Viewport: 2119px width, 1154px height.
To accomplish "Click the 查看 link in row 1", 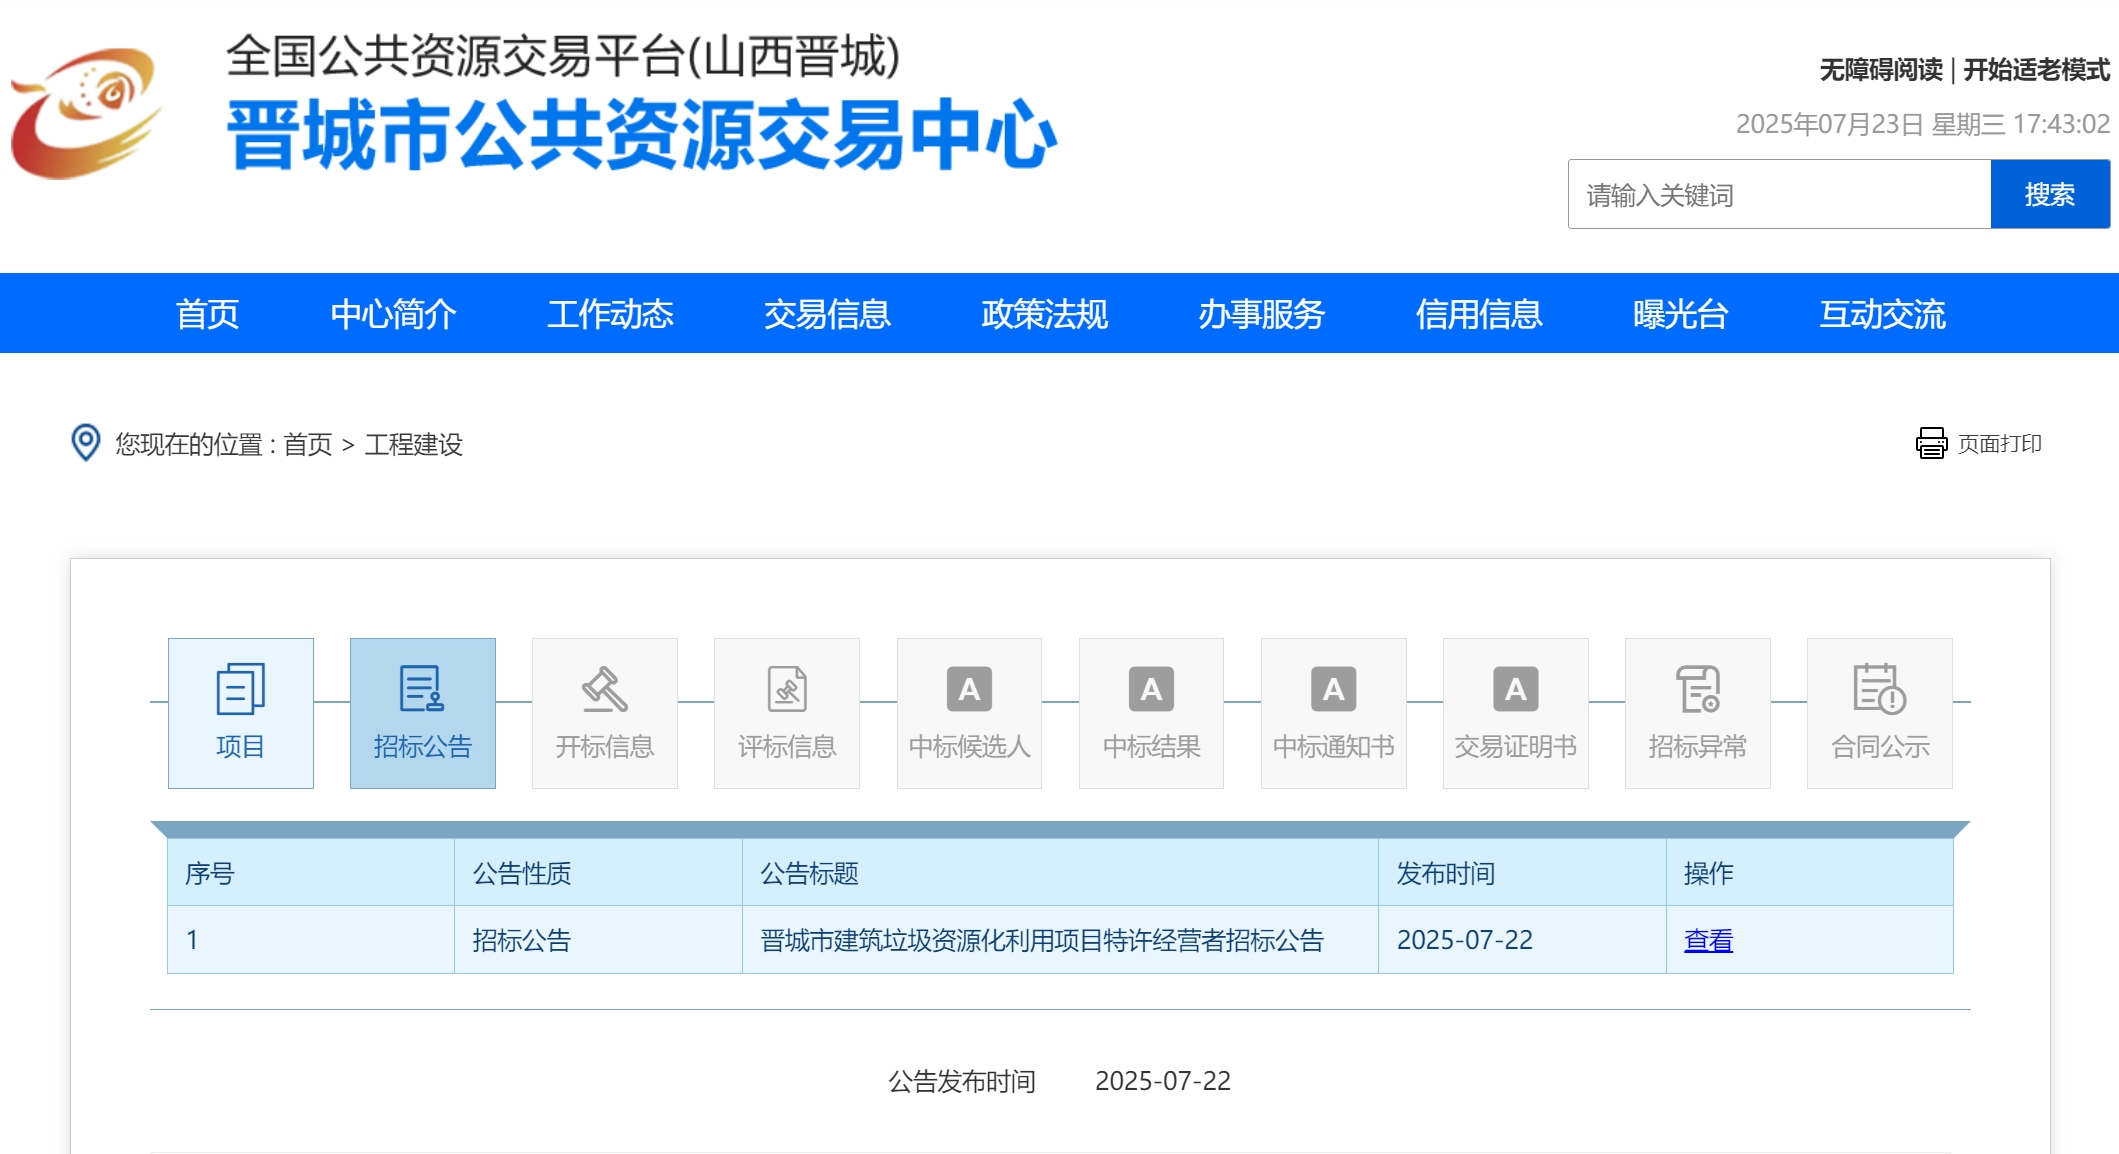I will click(1708, 940).
